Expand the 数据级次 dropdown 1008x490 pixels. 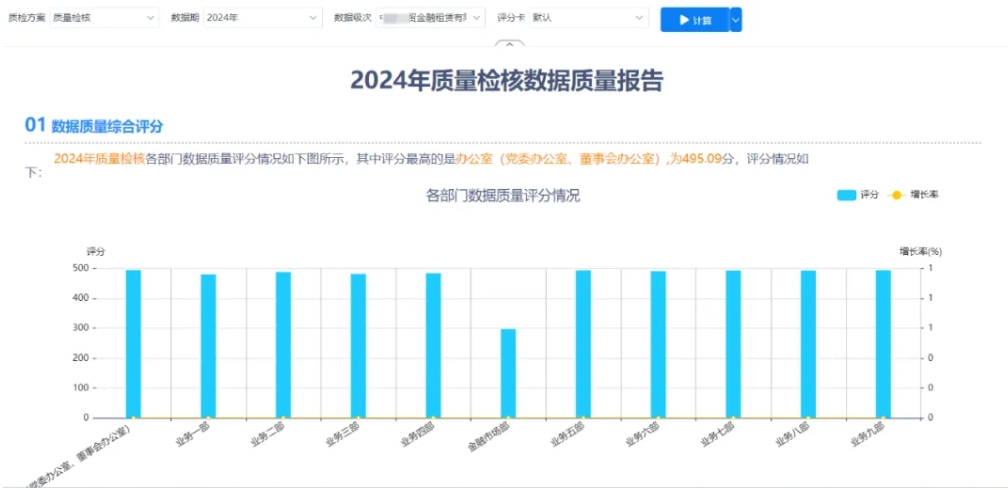click(x=430, y=18)
